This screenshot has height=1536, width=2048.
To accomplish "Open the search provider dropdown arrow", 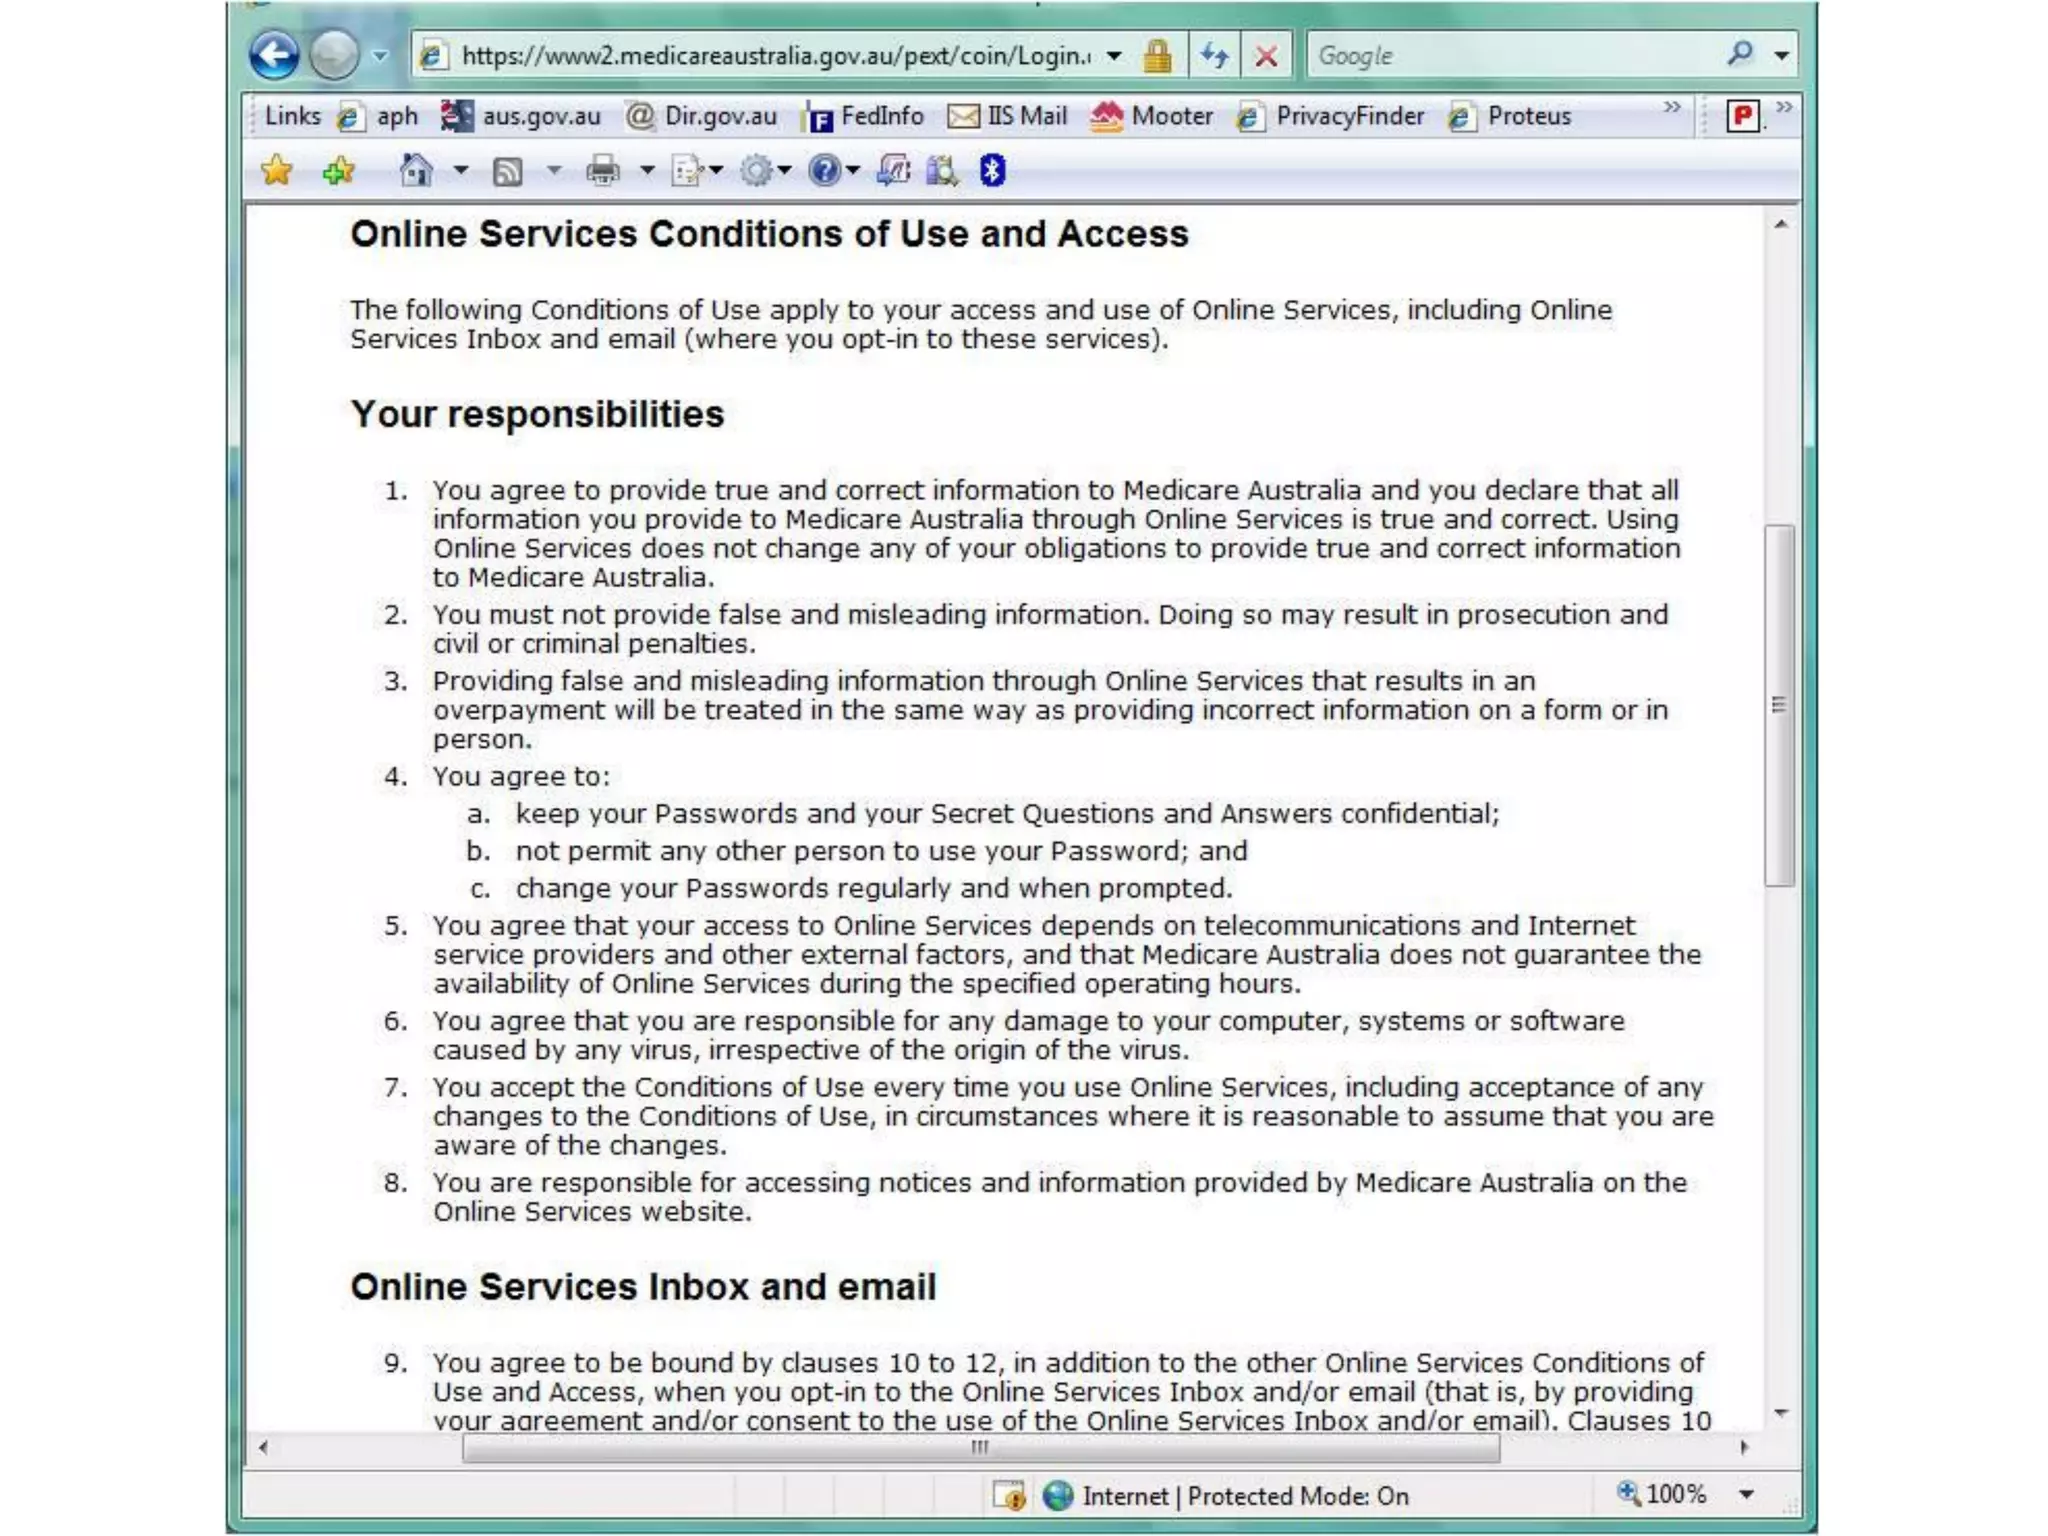I will 1781,56.
